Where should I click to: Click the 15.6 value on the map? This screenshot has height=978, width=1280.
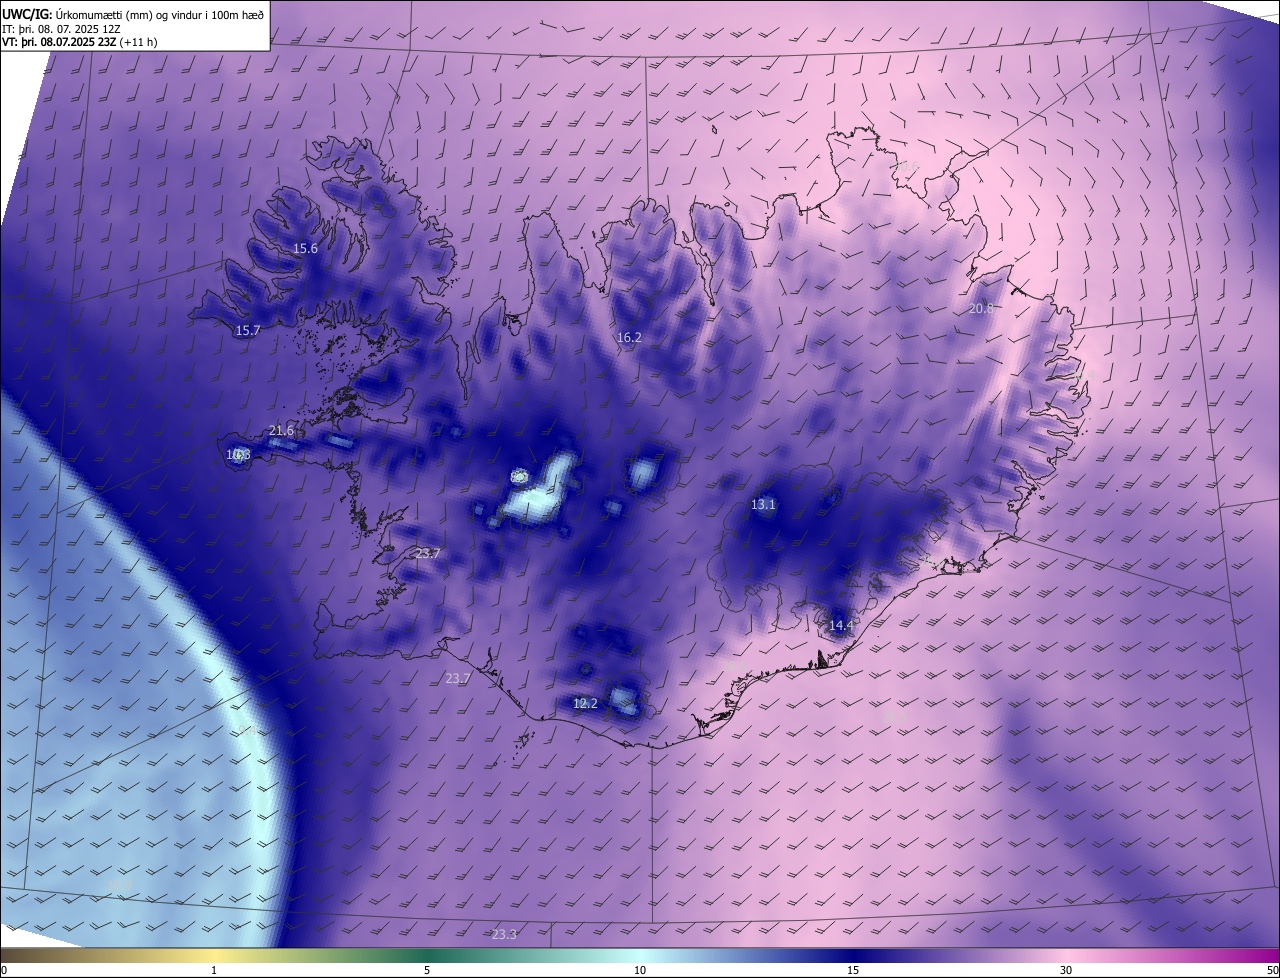tap(305, 249)
